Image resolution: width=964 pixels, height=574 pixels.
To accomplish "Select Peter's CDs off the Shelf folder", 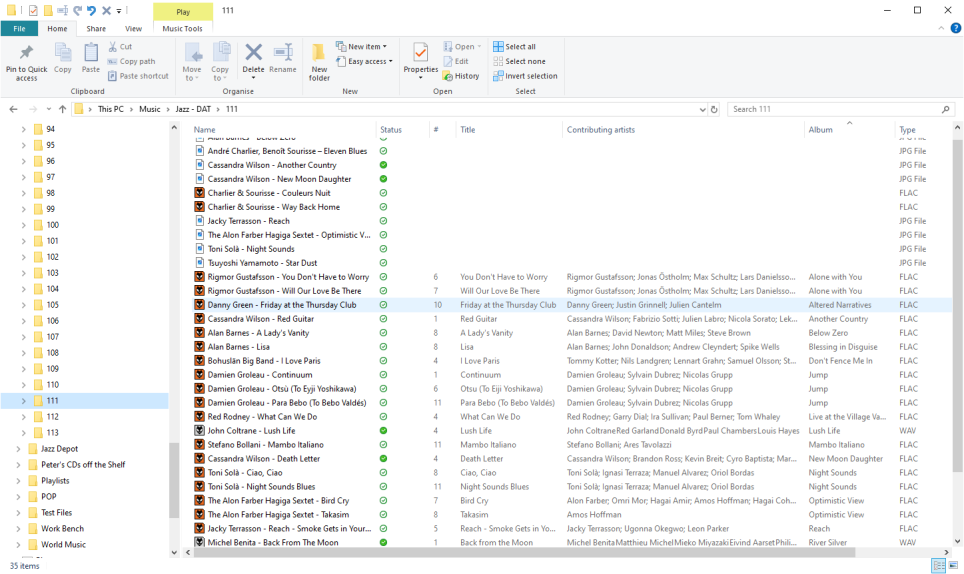I will click(83, 465).
